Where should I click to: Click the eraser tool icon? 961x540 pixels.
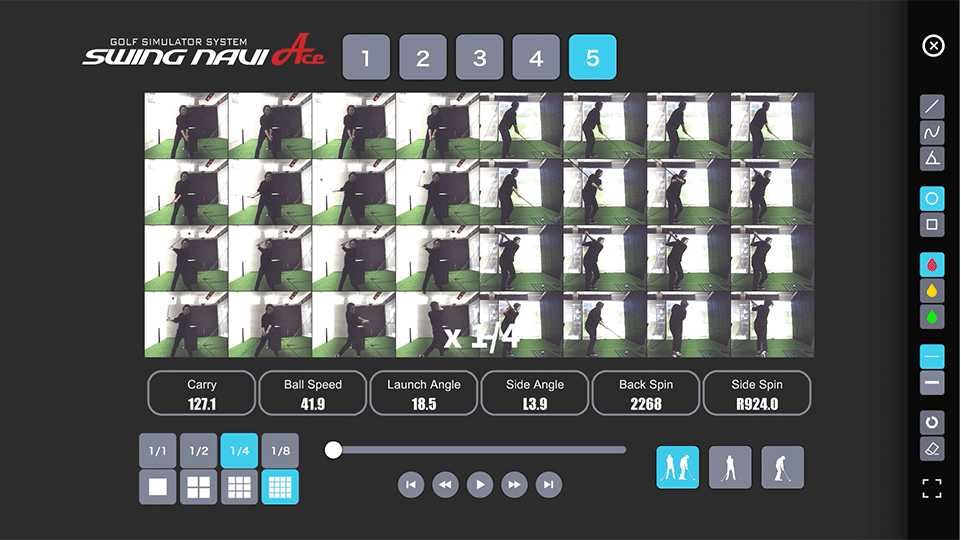point(932,448)
